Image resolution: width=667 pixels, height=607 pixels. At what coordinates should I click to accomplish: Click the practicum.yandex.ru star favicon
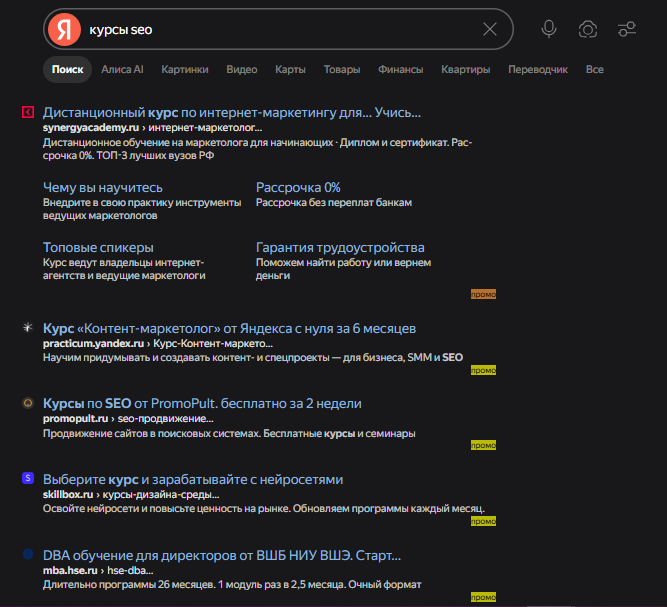tap(28, 327)
